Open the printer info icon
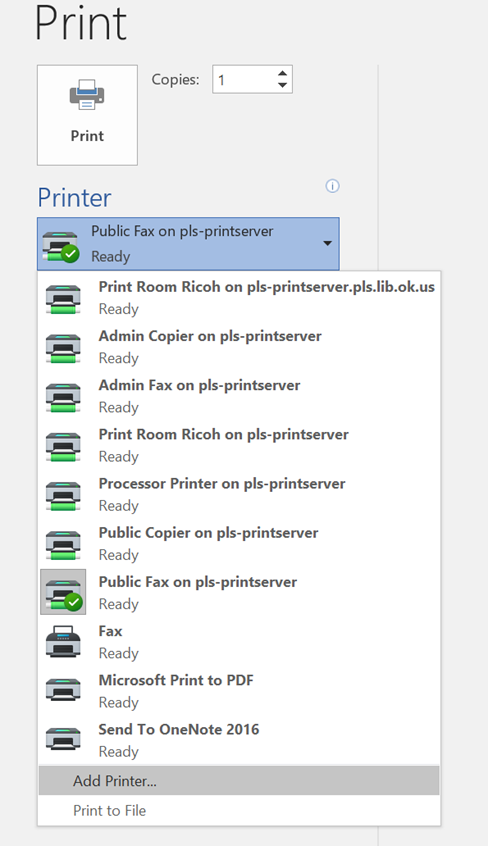The width and height of the screenshot is (488, 846). coord(333,186)
